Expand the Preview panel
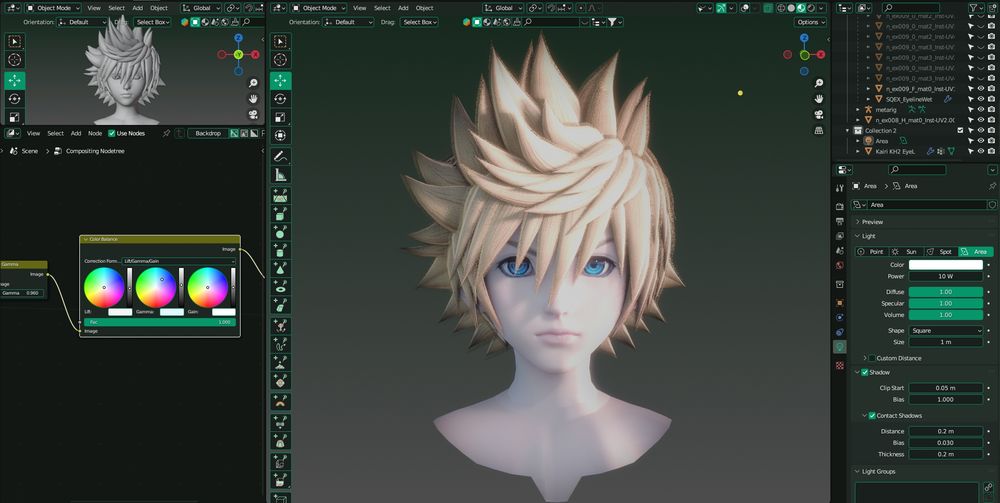Viewport: 1000px width, 503px height. pos(872,222)
